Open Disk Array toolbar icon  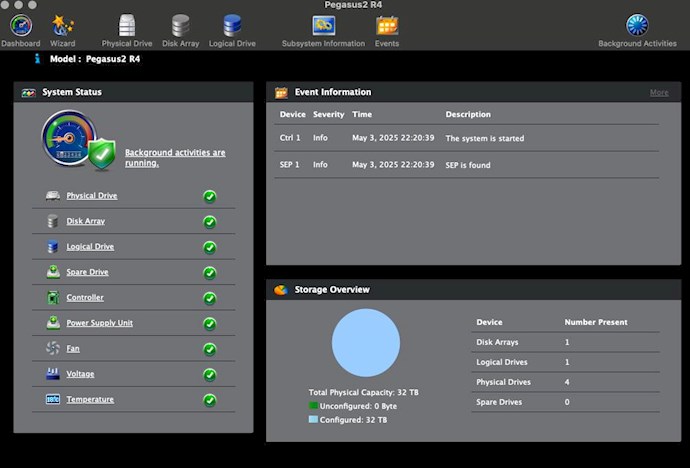click(x=180, y=26)
